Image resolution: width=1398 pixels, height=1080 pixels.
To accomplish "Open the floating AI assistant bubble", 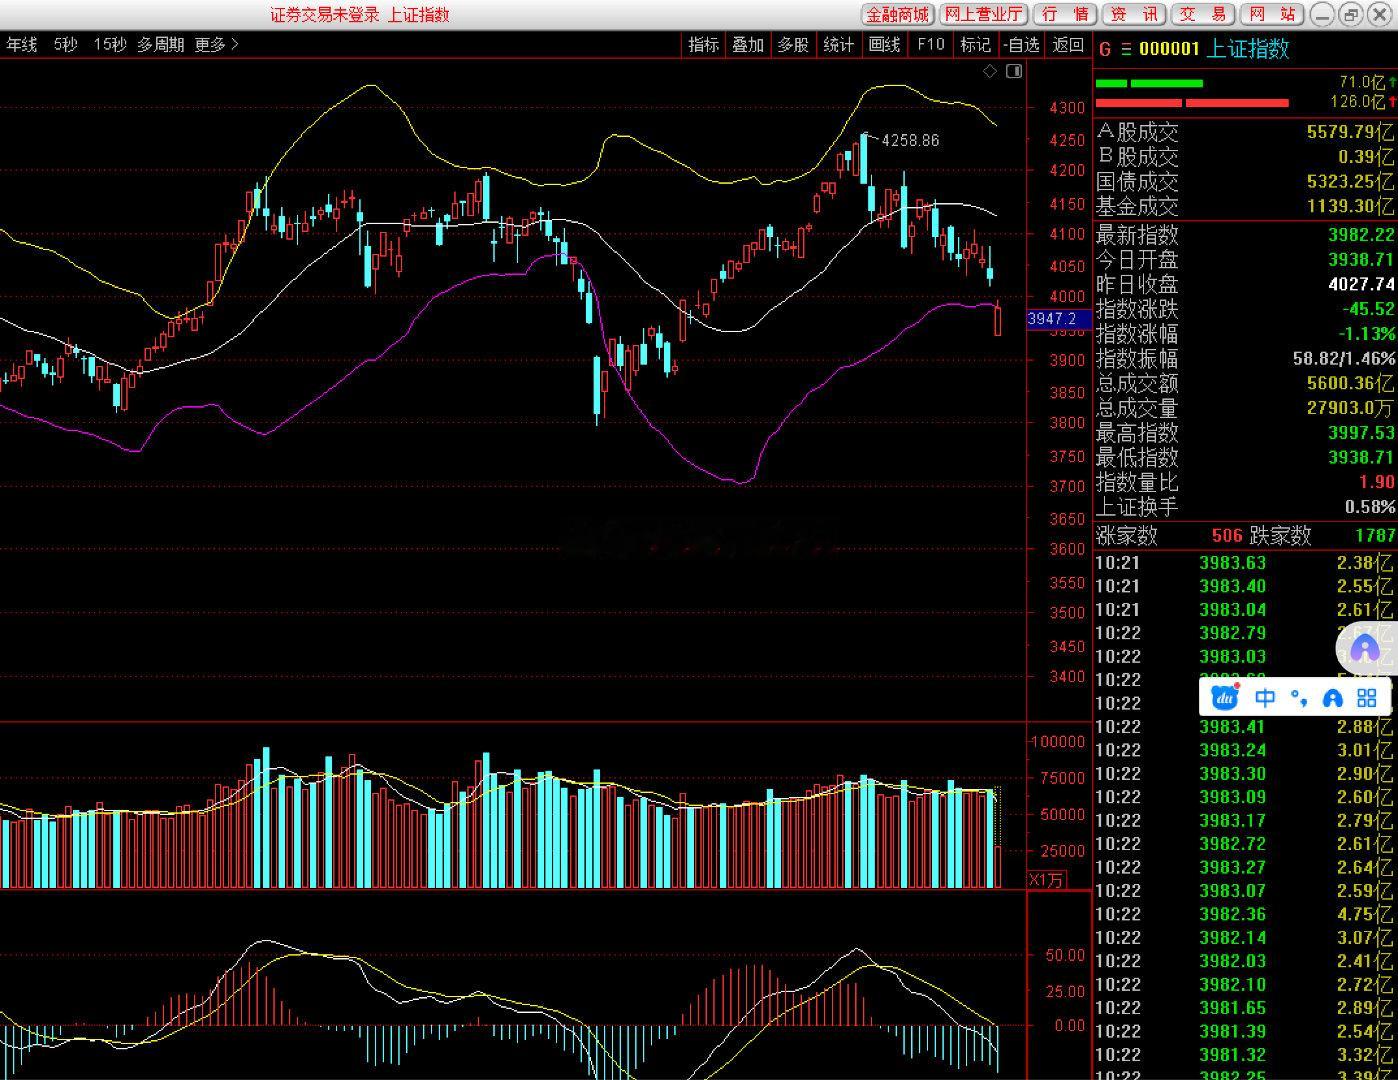I will pos(1365,650).
